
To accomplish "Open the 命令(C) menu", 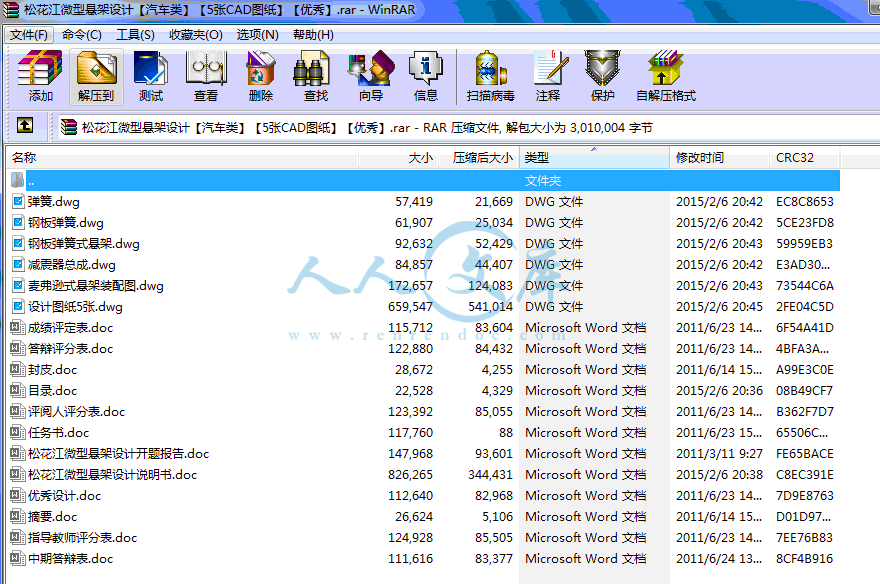I will coord(81,35).
